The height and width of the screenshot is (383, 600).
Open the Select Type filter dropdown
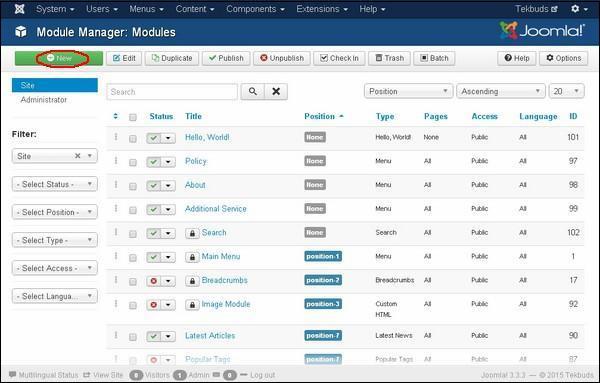(55, 240)
